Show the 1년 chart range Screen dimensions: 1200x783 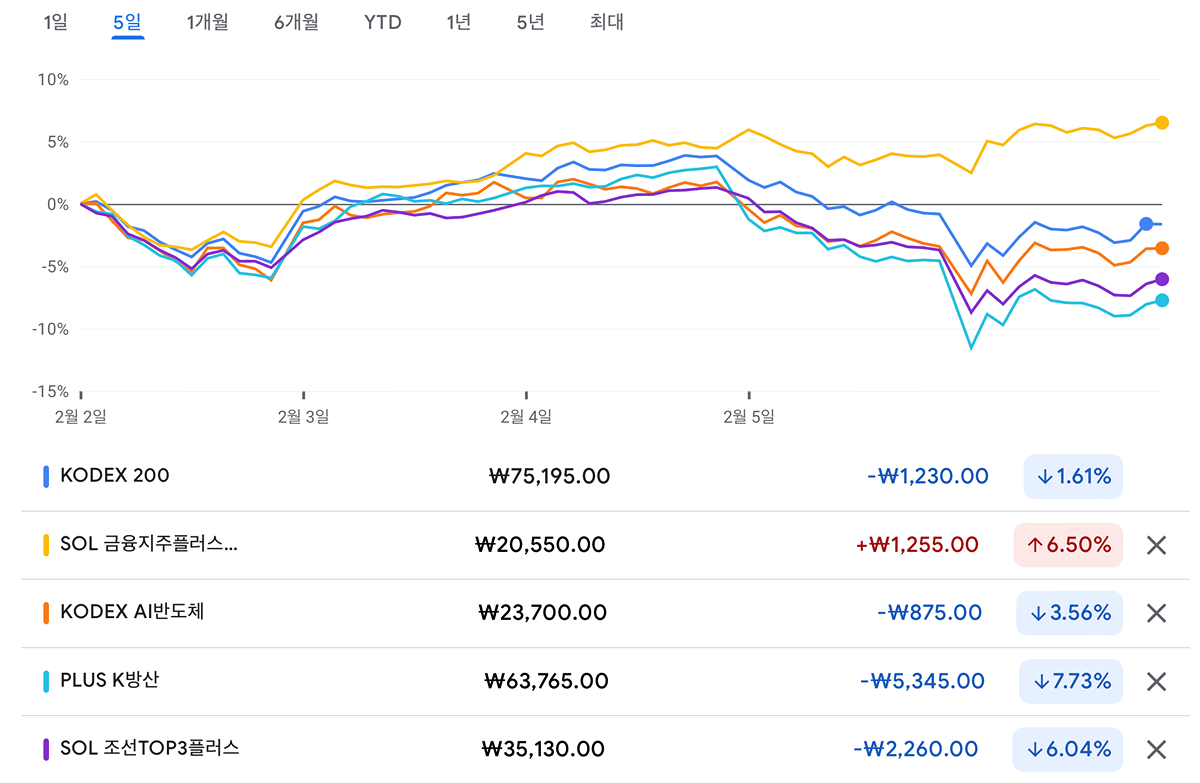(459, 22)
